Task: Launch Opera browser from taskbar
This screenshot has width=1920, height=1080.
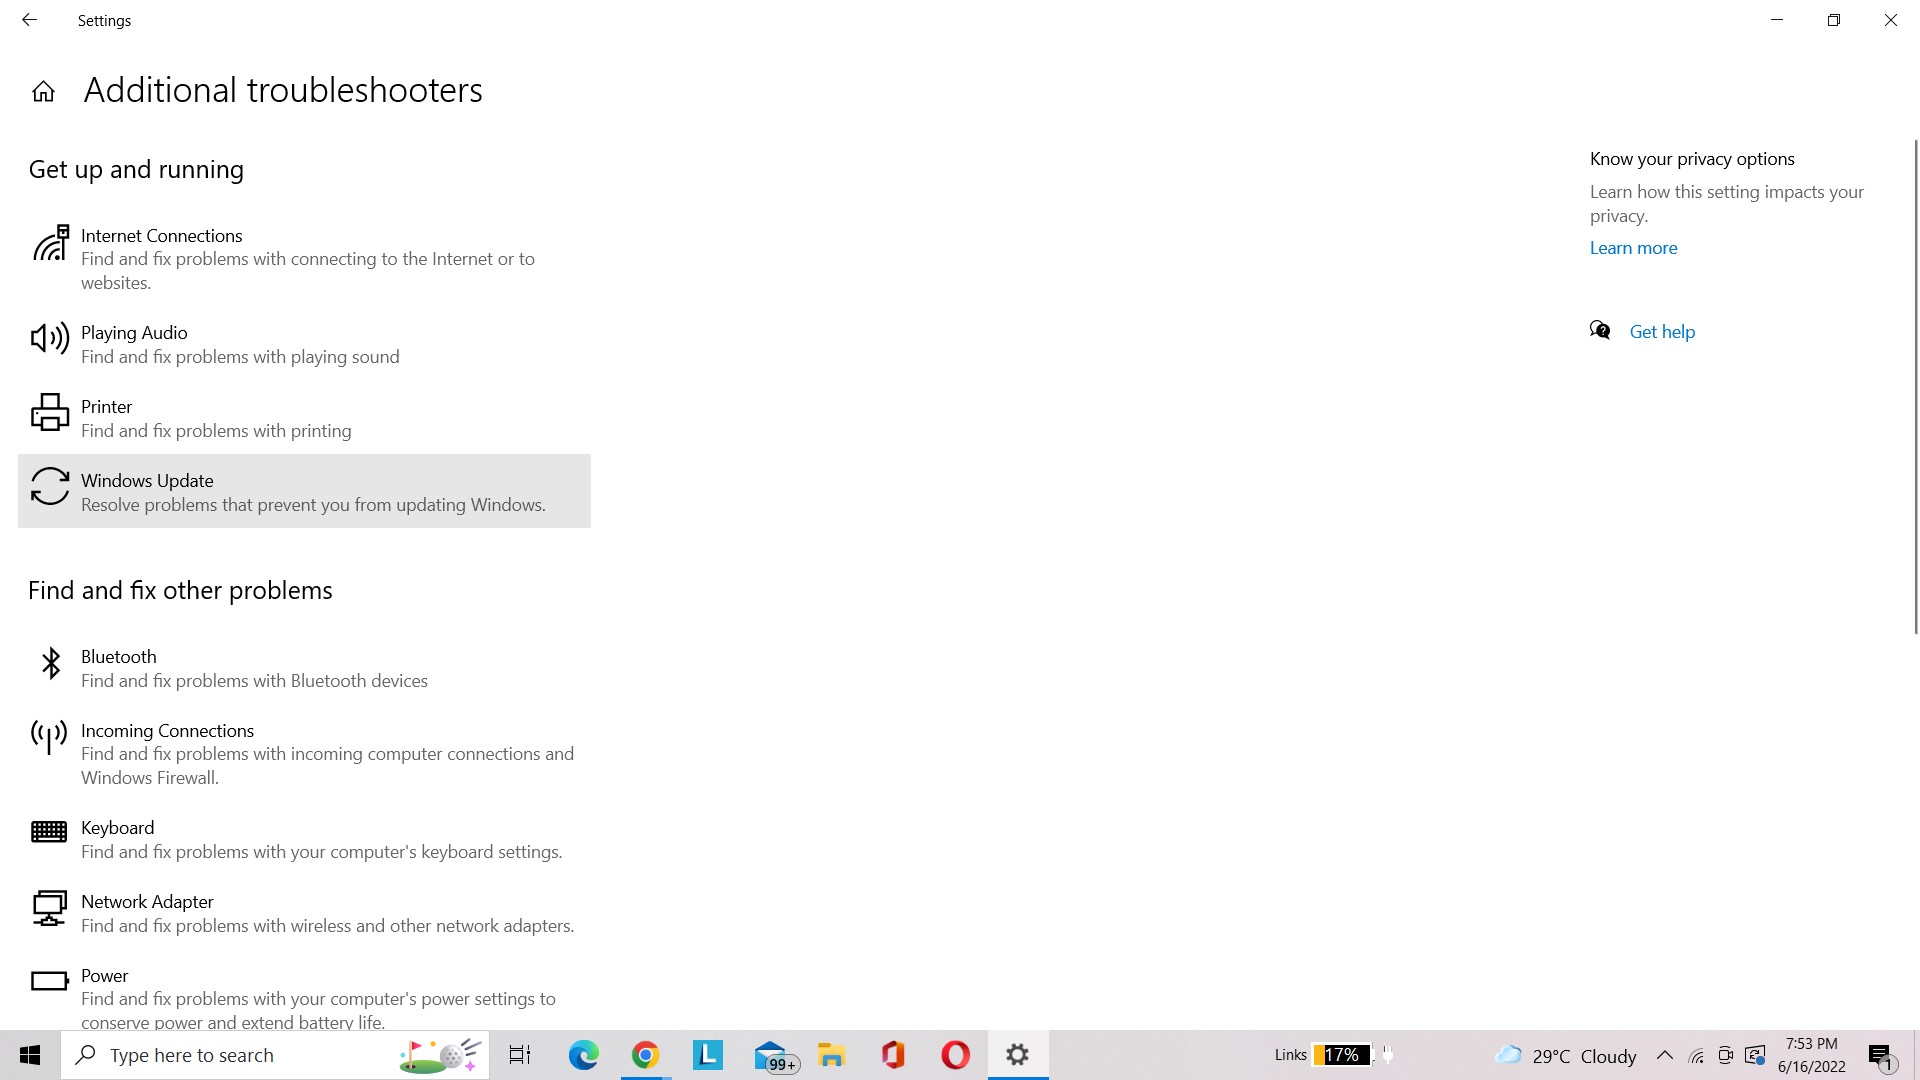Action: click(x=955, y=1056)
